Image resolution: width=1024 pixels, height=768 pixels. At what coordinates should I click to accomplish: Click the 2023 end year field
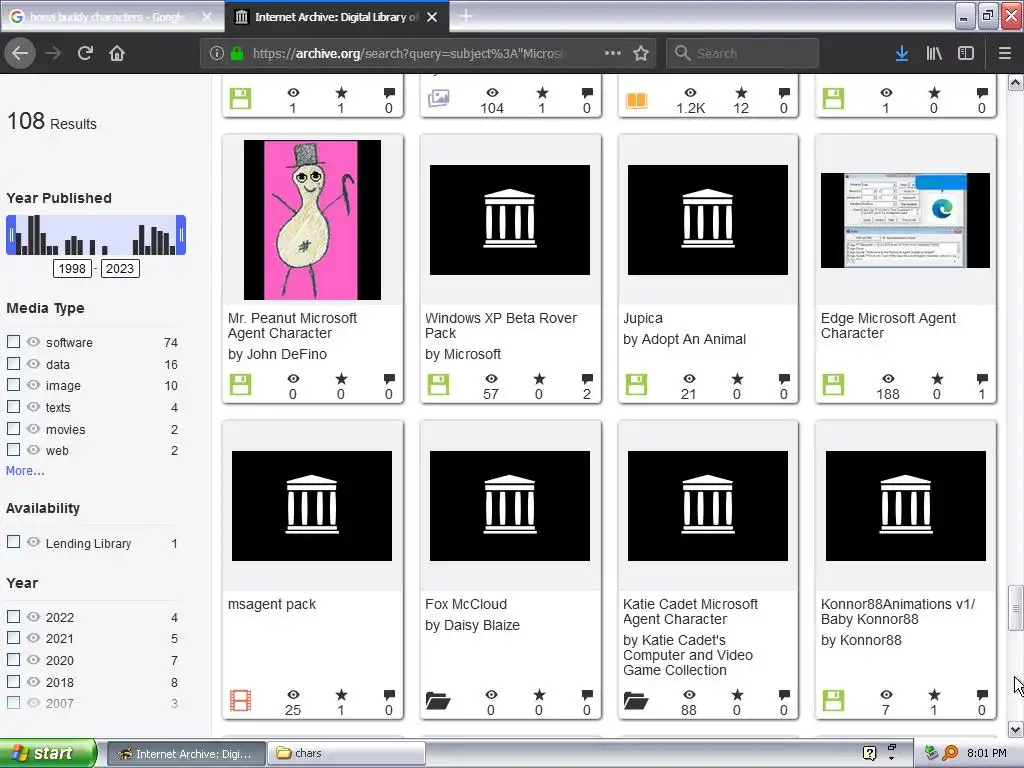(120, 268)
